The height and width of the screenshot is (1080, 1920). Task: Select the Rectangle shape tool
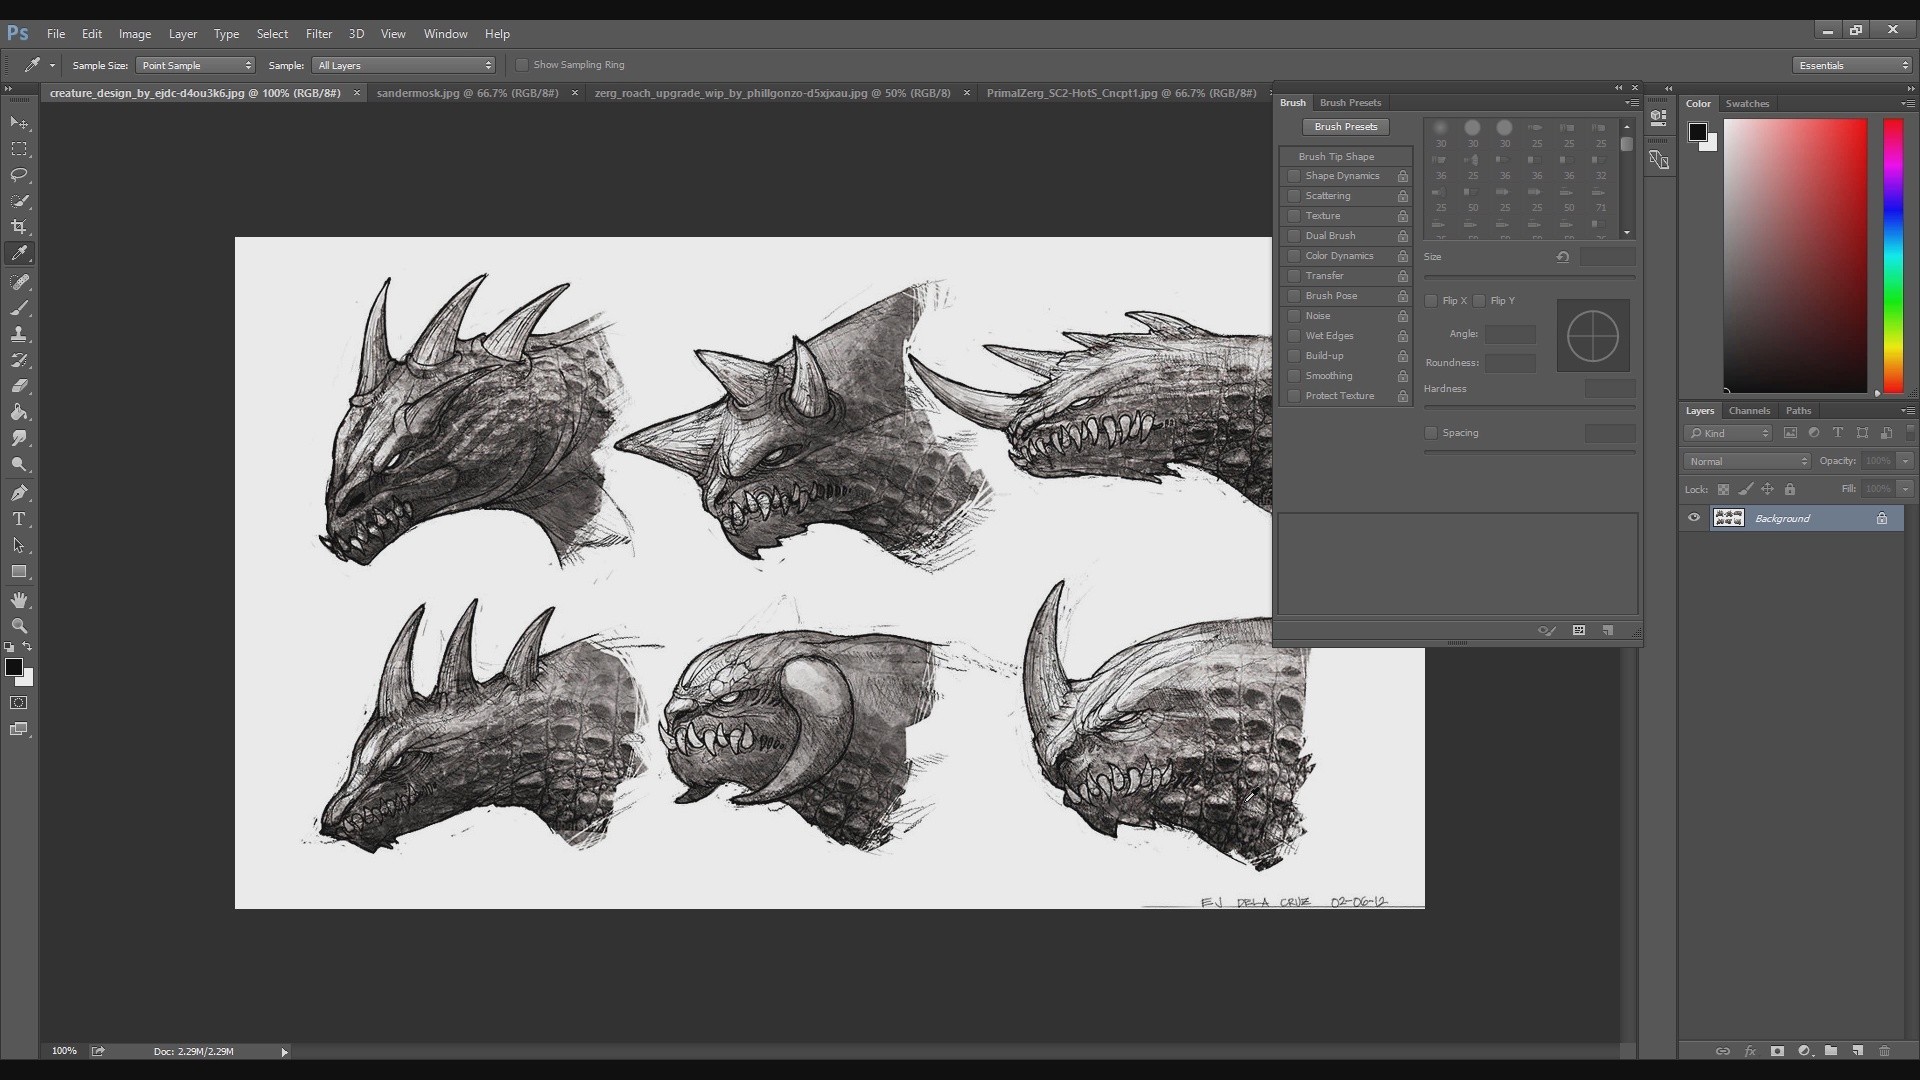coord(19,572)
